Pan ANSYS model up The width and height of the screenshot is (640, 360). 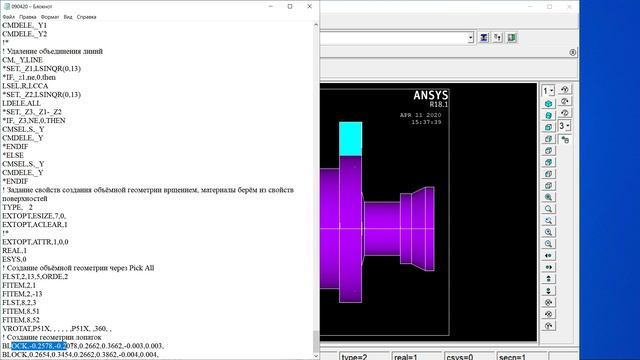(x=548, y=279)
